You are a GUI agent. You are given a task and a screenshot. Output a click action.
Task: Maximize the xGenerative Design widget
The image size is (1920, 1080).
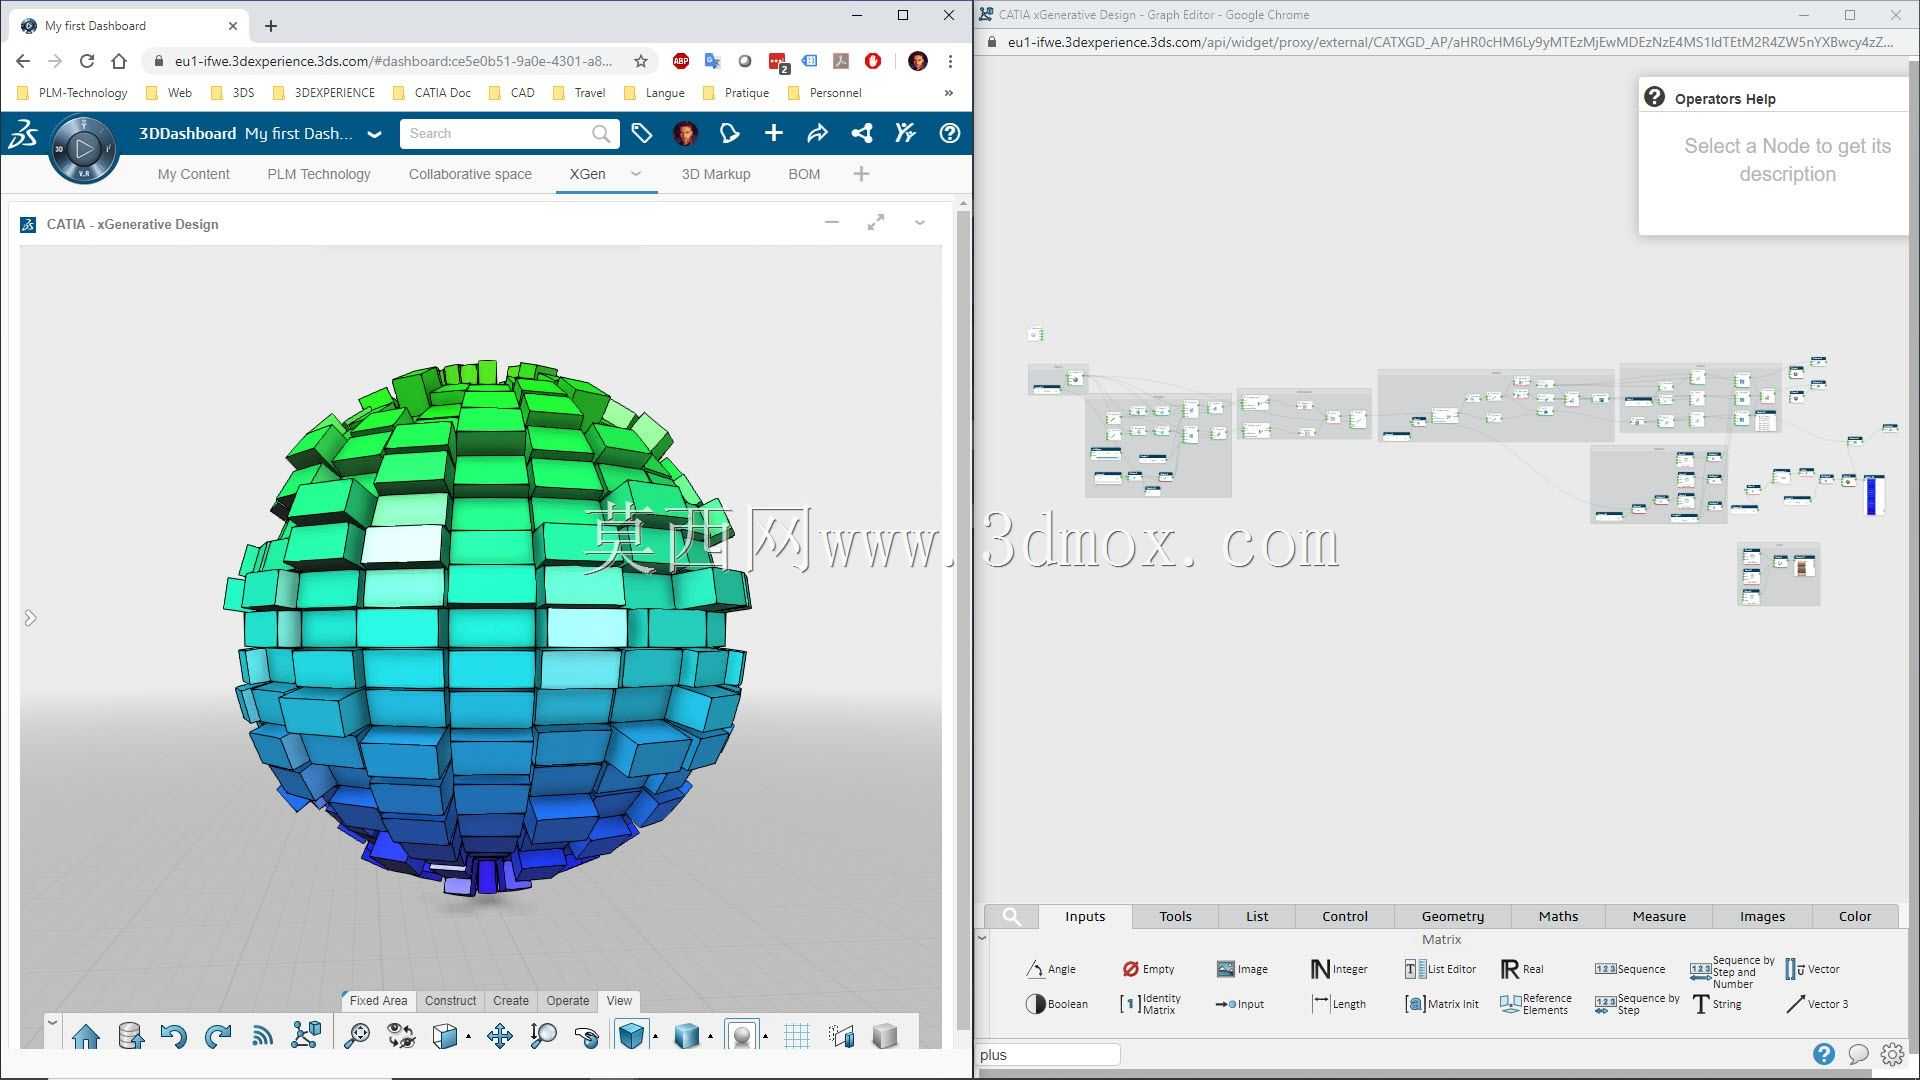click(876, 223)
